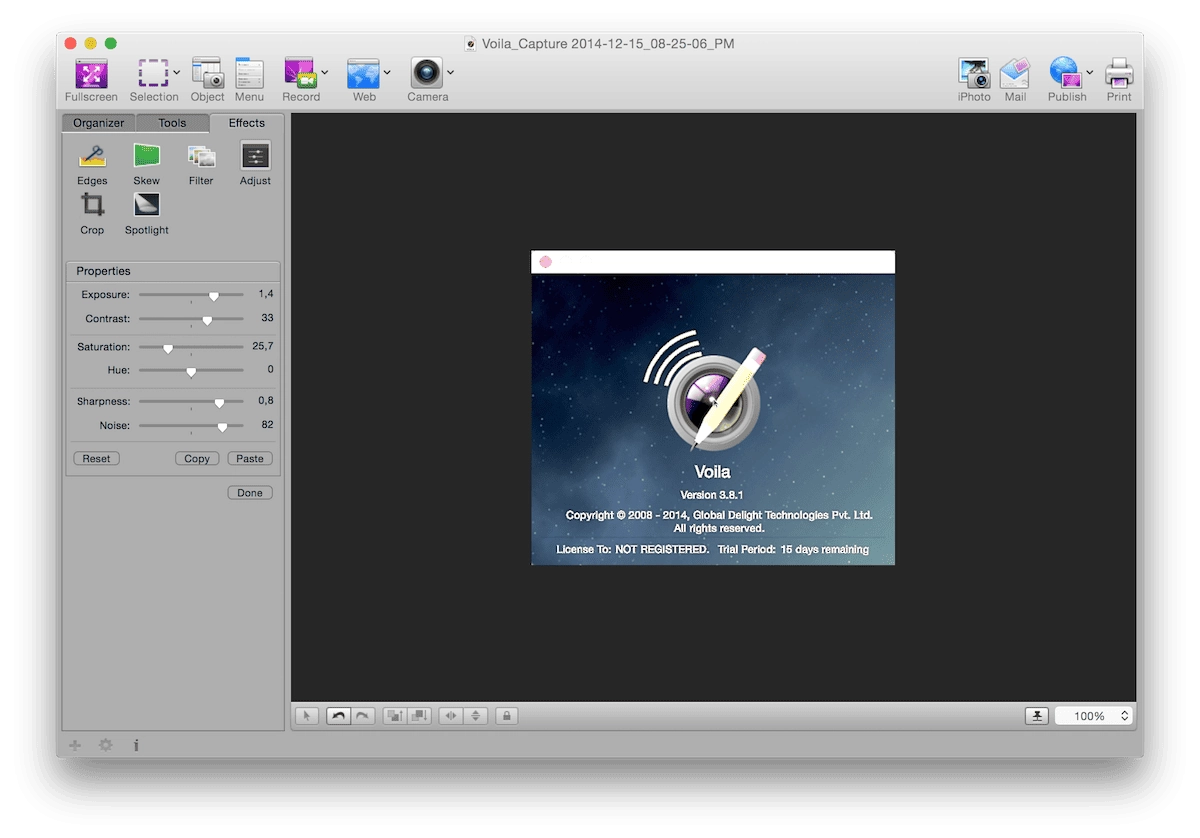This screenshot has height=838, width=1200.
Task: Reset the adjustment properties
Action: (x=96, y=458)
